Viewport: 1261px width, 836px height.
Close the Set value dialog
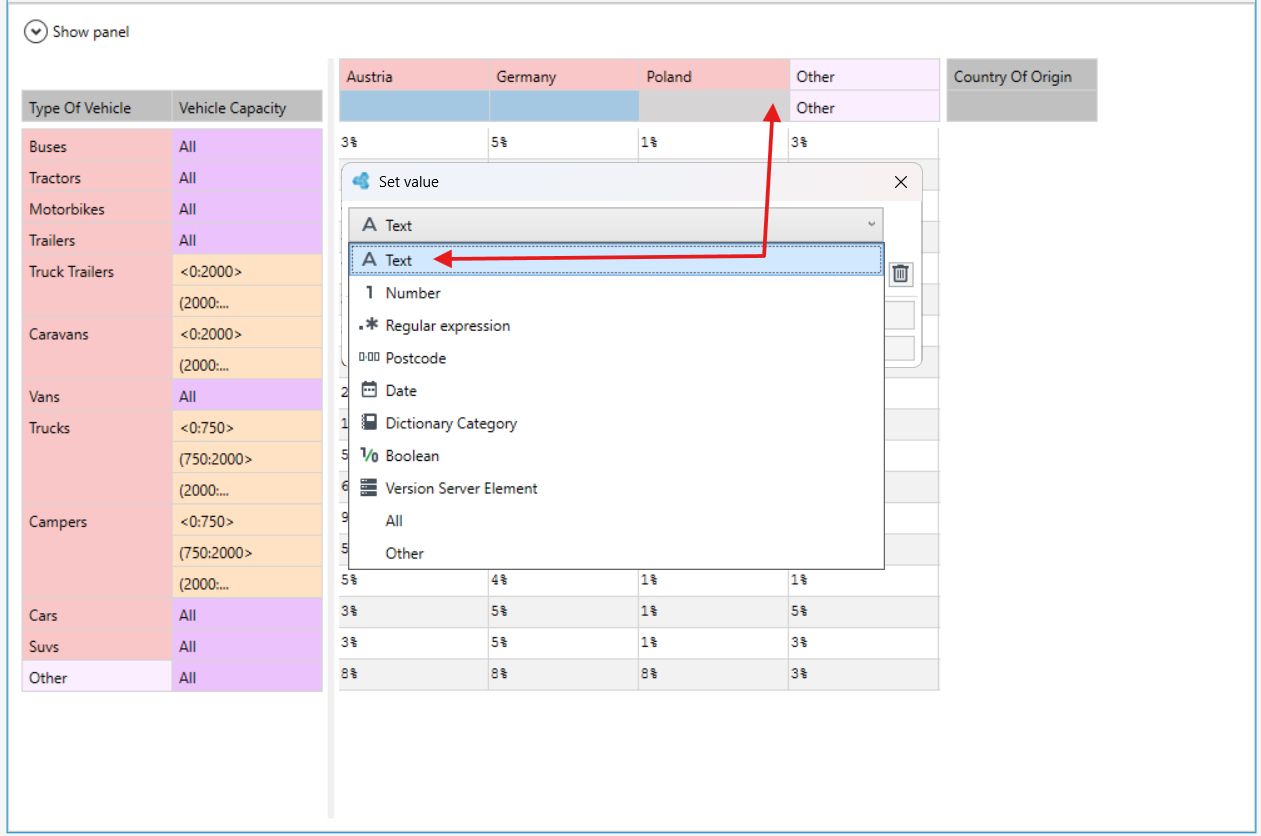[x=900, y=182]
